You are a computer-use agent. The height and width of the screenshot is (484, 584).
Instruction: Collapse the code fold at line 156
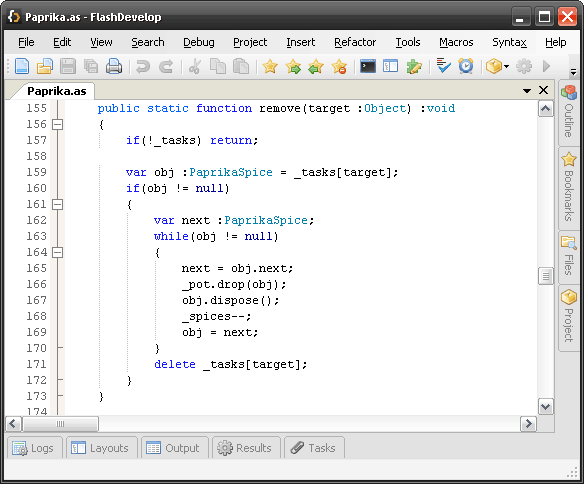[57, 124]
